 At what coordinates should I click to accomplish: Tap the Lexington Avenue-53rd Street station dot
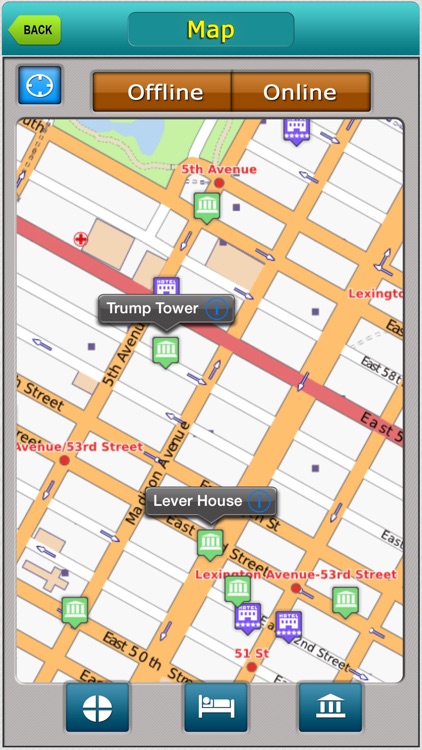[x=296, y=588]
